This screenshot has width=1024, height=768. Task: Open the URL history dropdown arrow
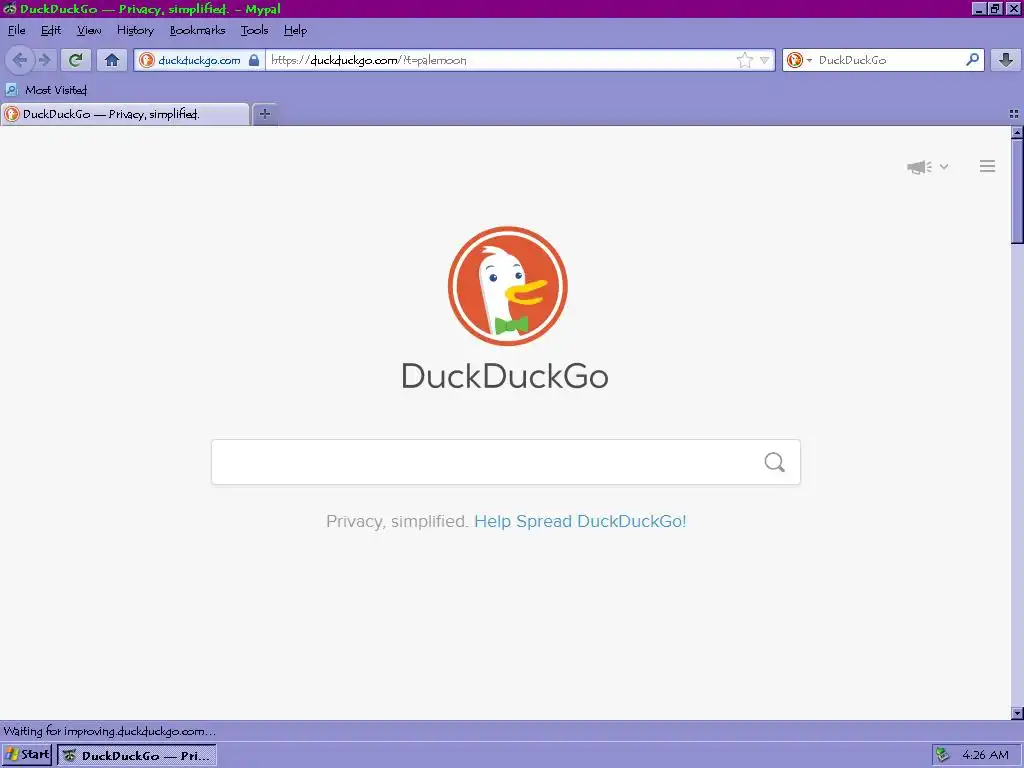[765, 60]
